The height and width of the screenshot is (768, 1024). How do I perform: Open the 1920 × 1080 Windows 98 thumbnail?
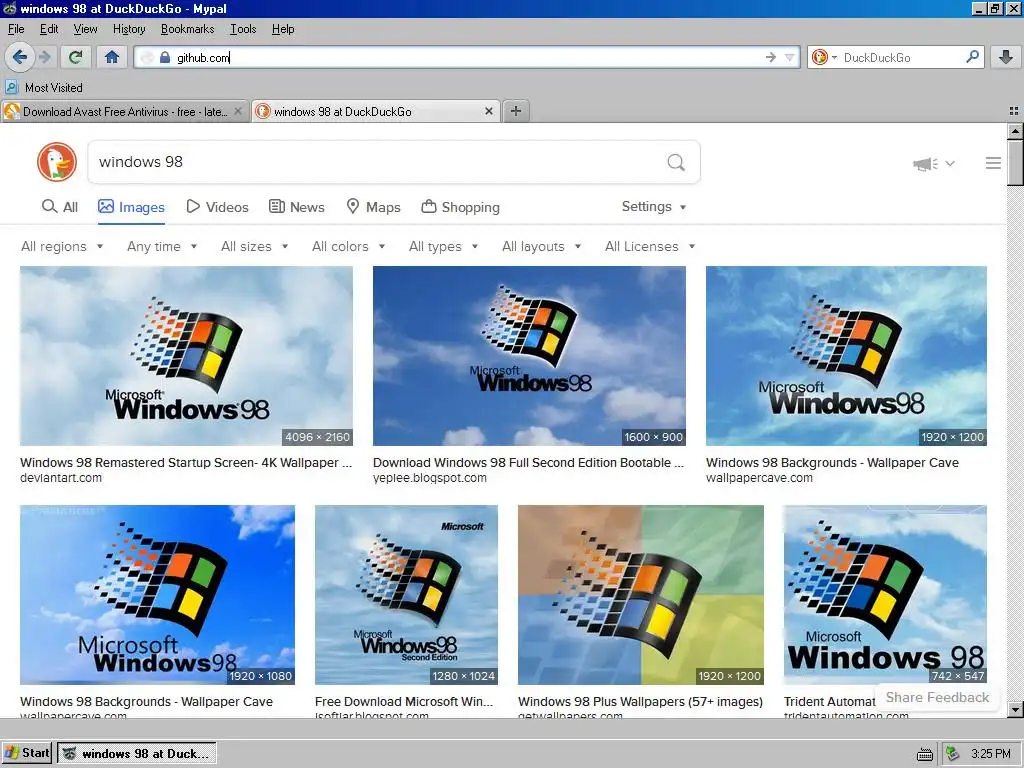(157, 595)
